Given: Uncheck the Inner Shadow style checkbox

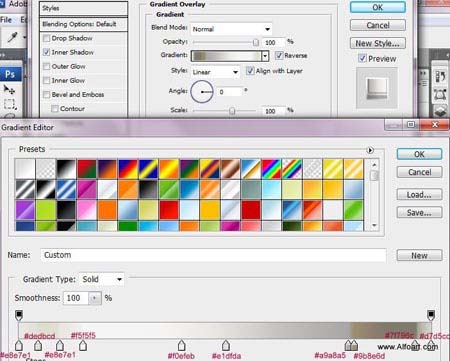Looking at the screenshot, I should 47,52.
